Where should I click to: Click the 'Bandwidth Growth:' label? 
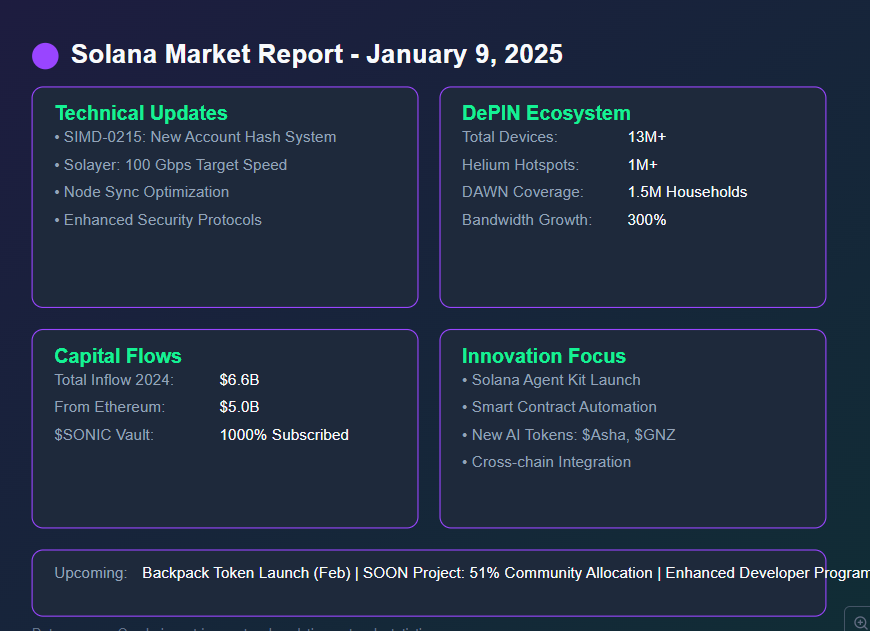click(x=527, y=220)
